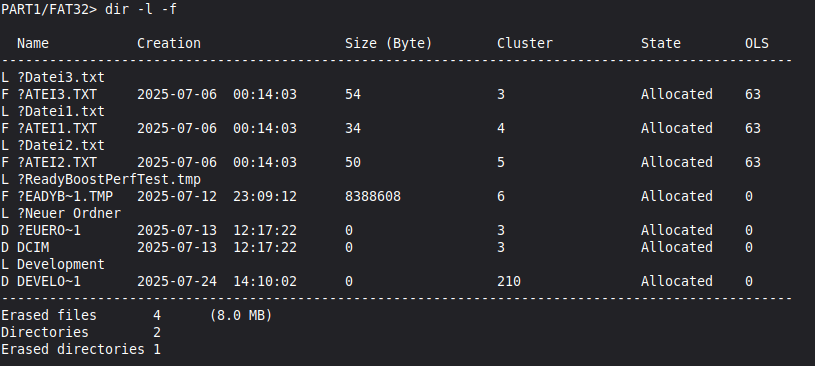The height and width of the screenshot is (366, 815).
Task: Select the Name column header
Action: coord(33,43)
